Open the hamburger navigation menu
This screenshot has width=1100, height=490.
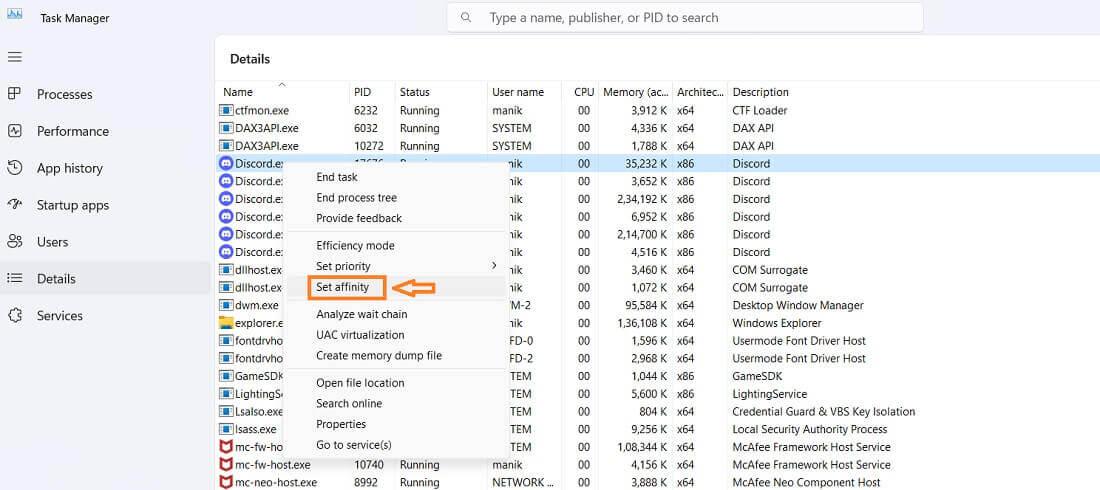15,57
